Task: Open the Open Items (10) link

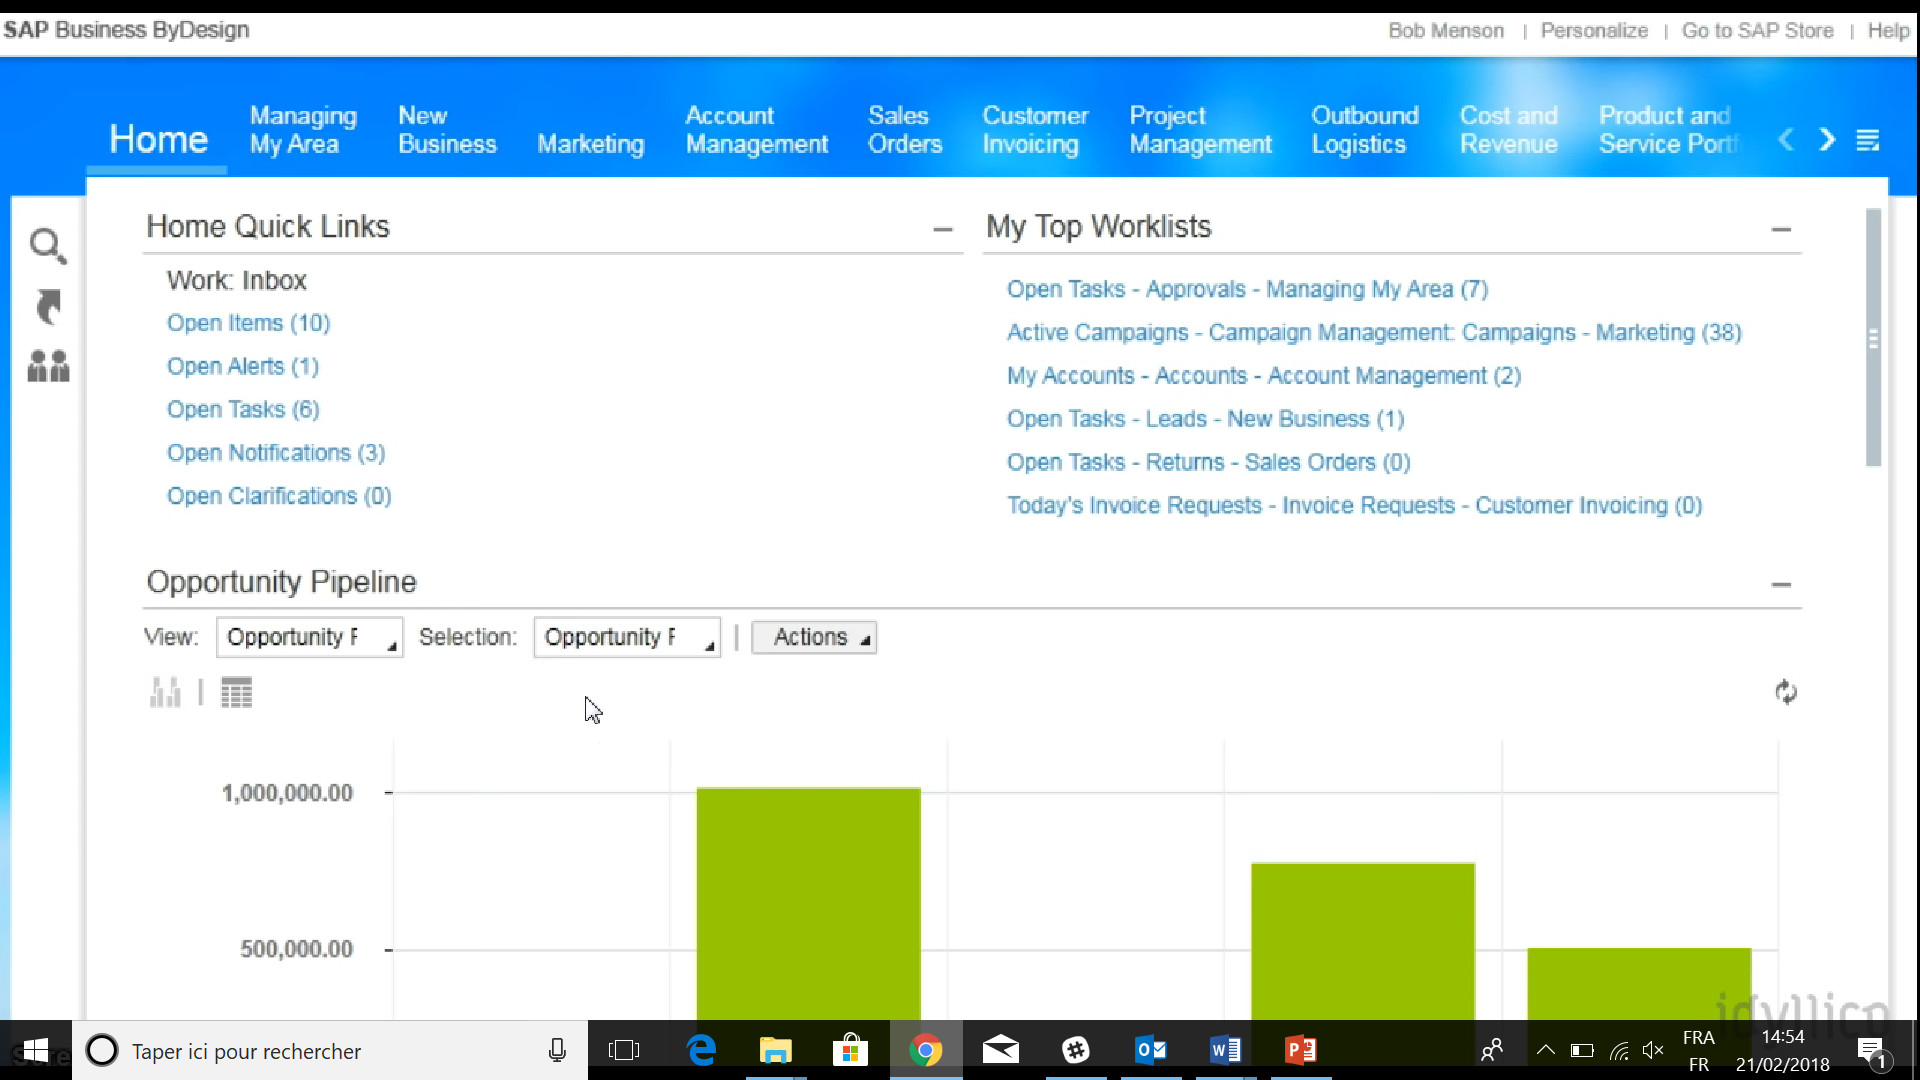Action: click(248, 323)
